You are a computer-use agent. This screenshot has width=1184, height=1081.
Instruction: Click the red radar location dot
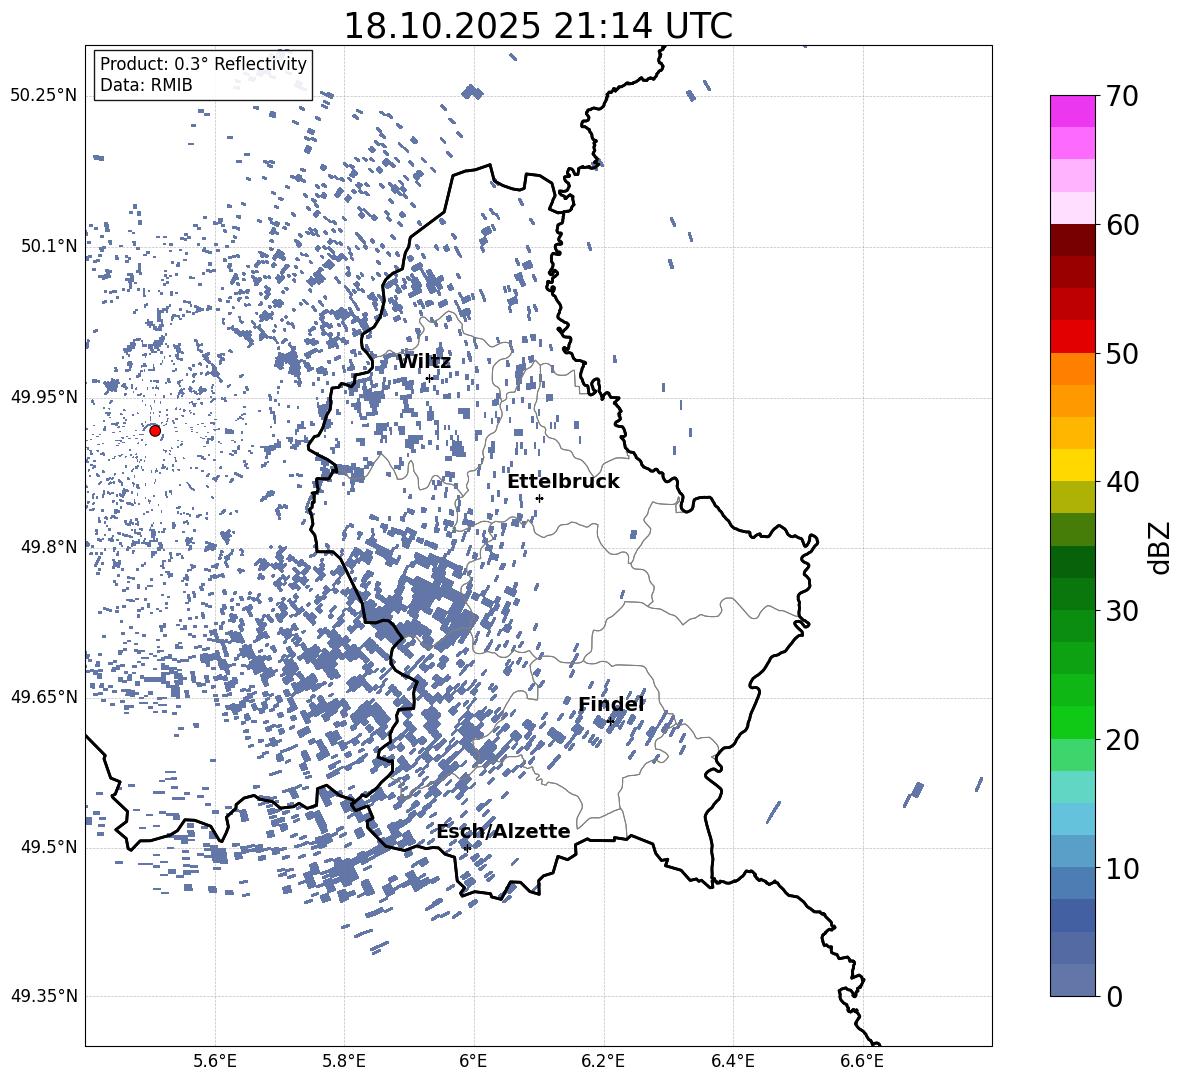pos(155,431)
